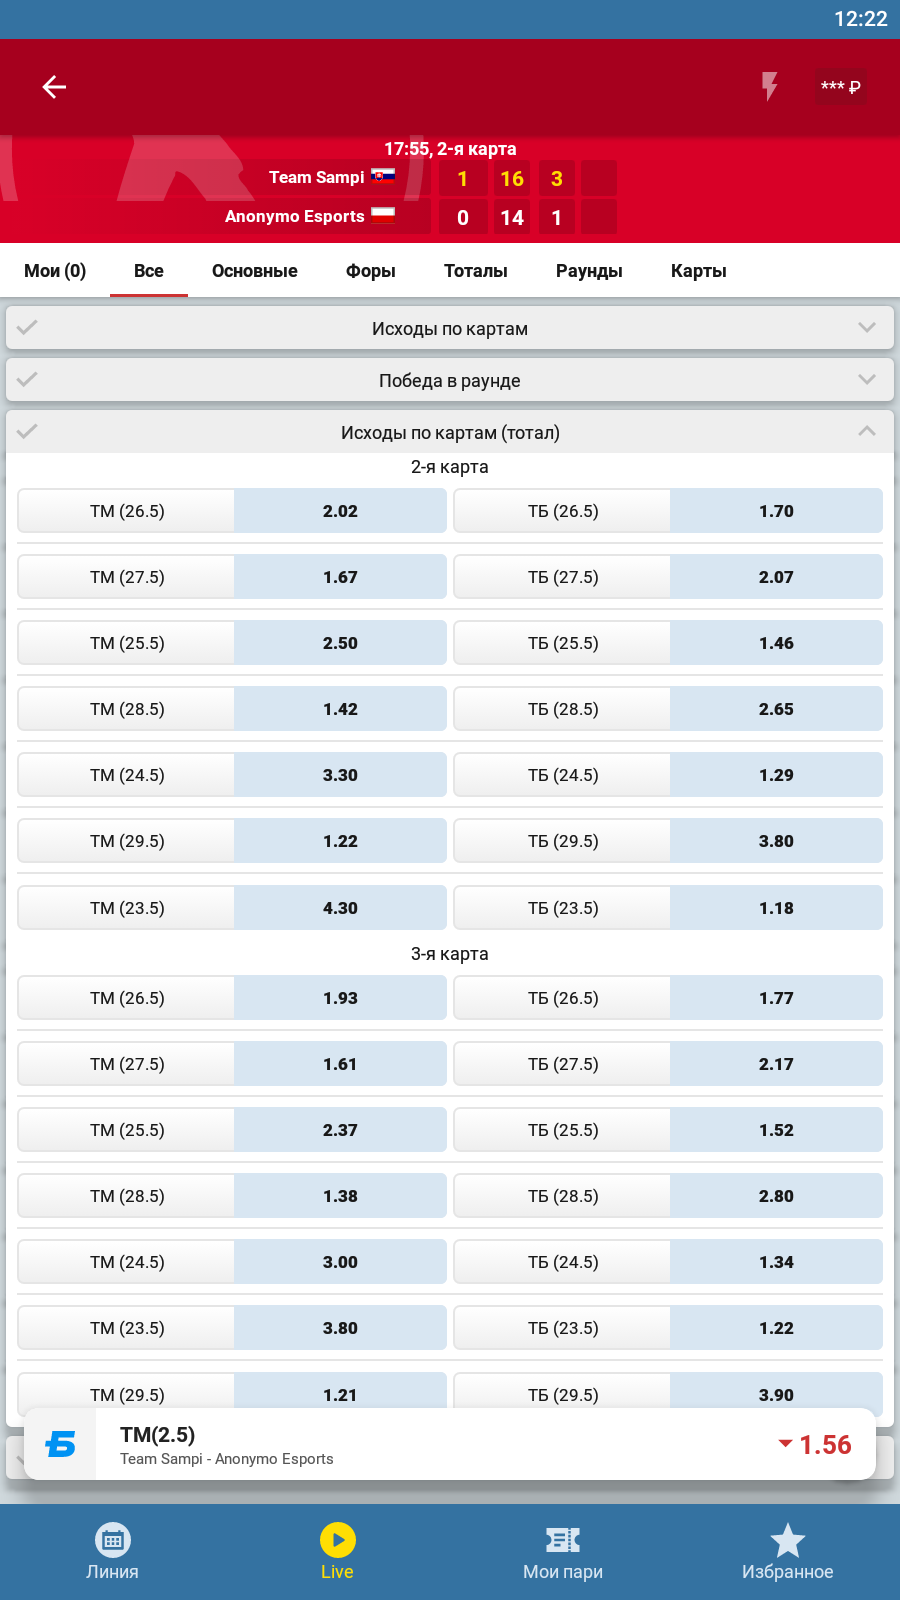Open Избранное star icon

[787, 1540]
